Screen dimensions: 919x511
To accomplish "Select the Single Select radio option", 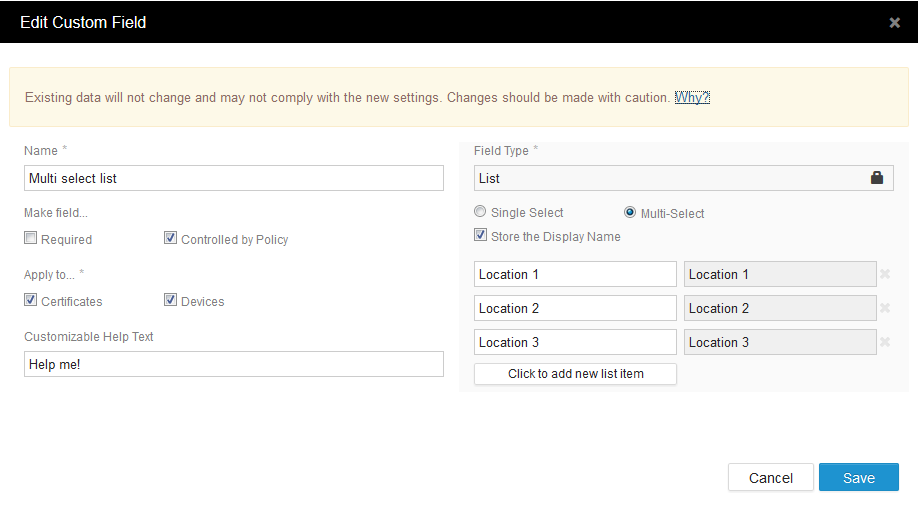I will (481, 212).
